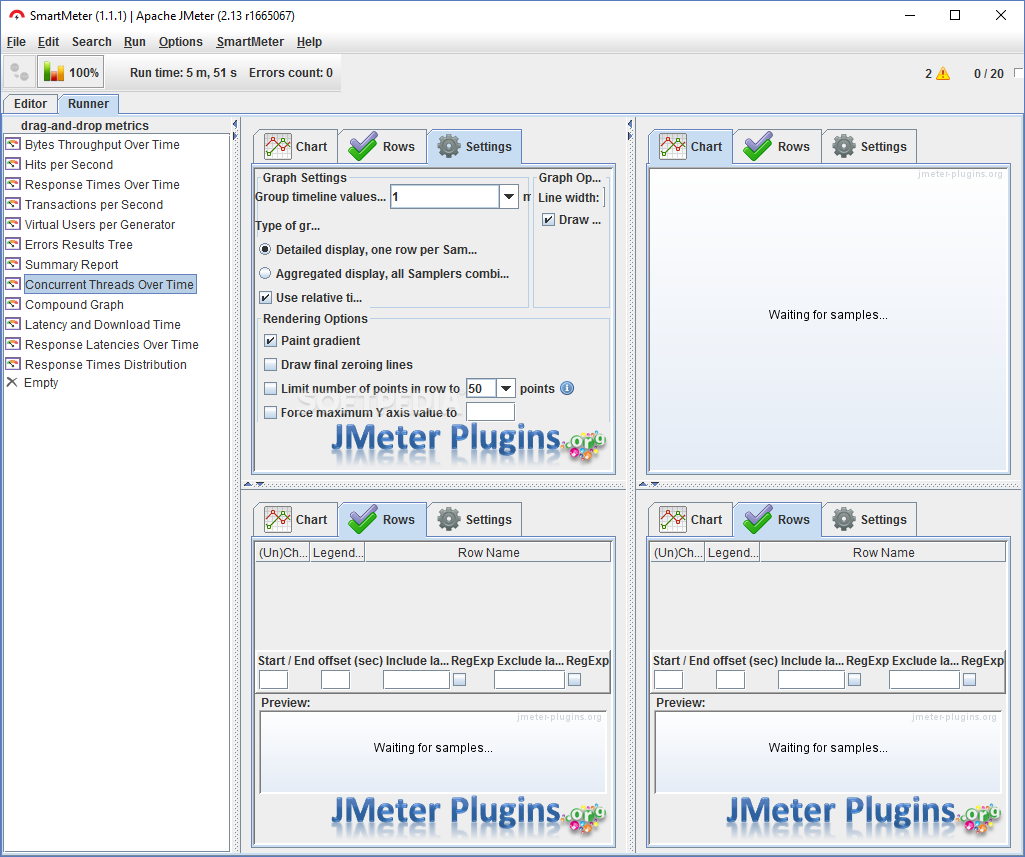This screenshot has width=1025, height=857.
Task: Click Exclude labels field in bottom-left panel
Action: [x=529, y=680]
